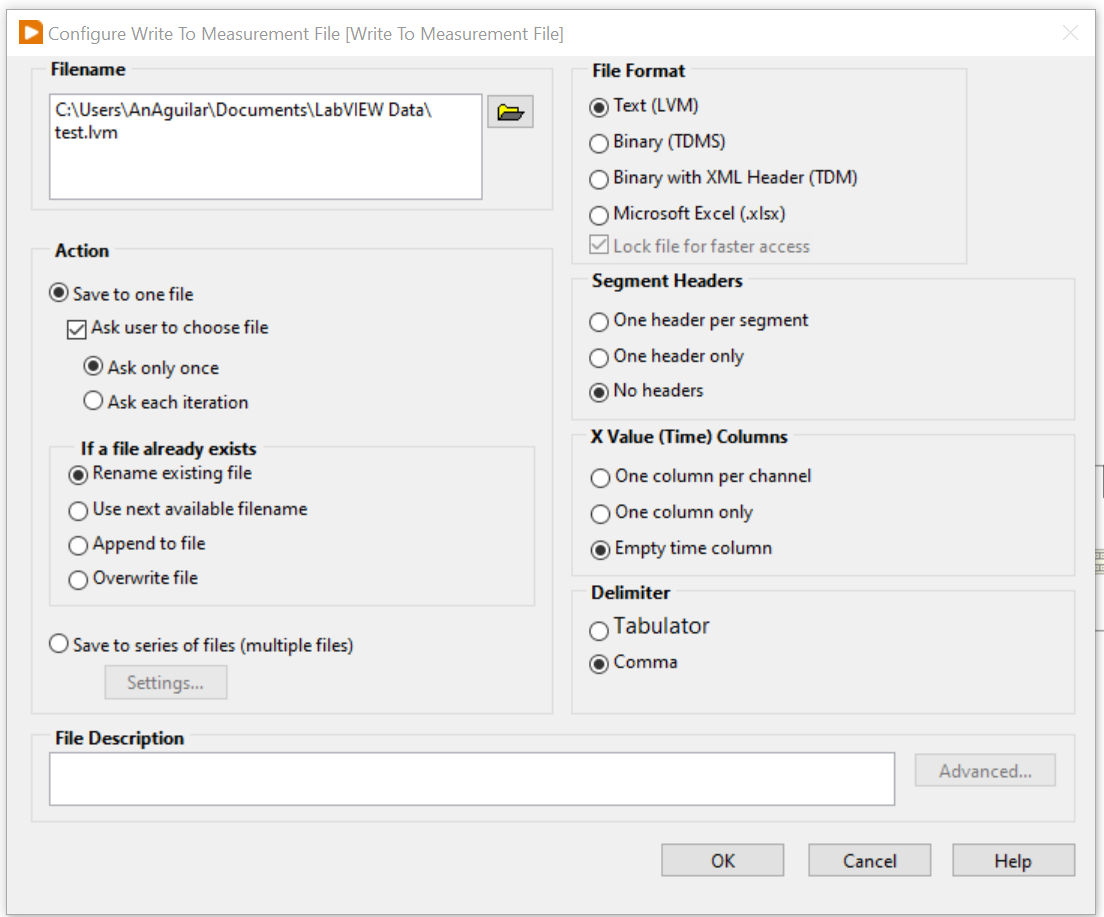This screenshot has width=1104, height=917.
Task: Close the Configure Write To Measurement File dialog
Action: (x=1070, y=33)
